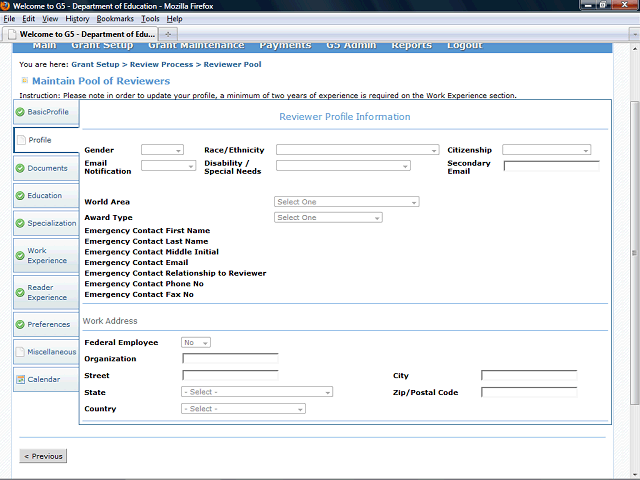Viewport: 640px width, 480px height.
Task: Click the Organization text field
Action: [230, 359]
